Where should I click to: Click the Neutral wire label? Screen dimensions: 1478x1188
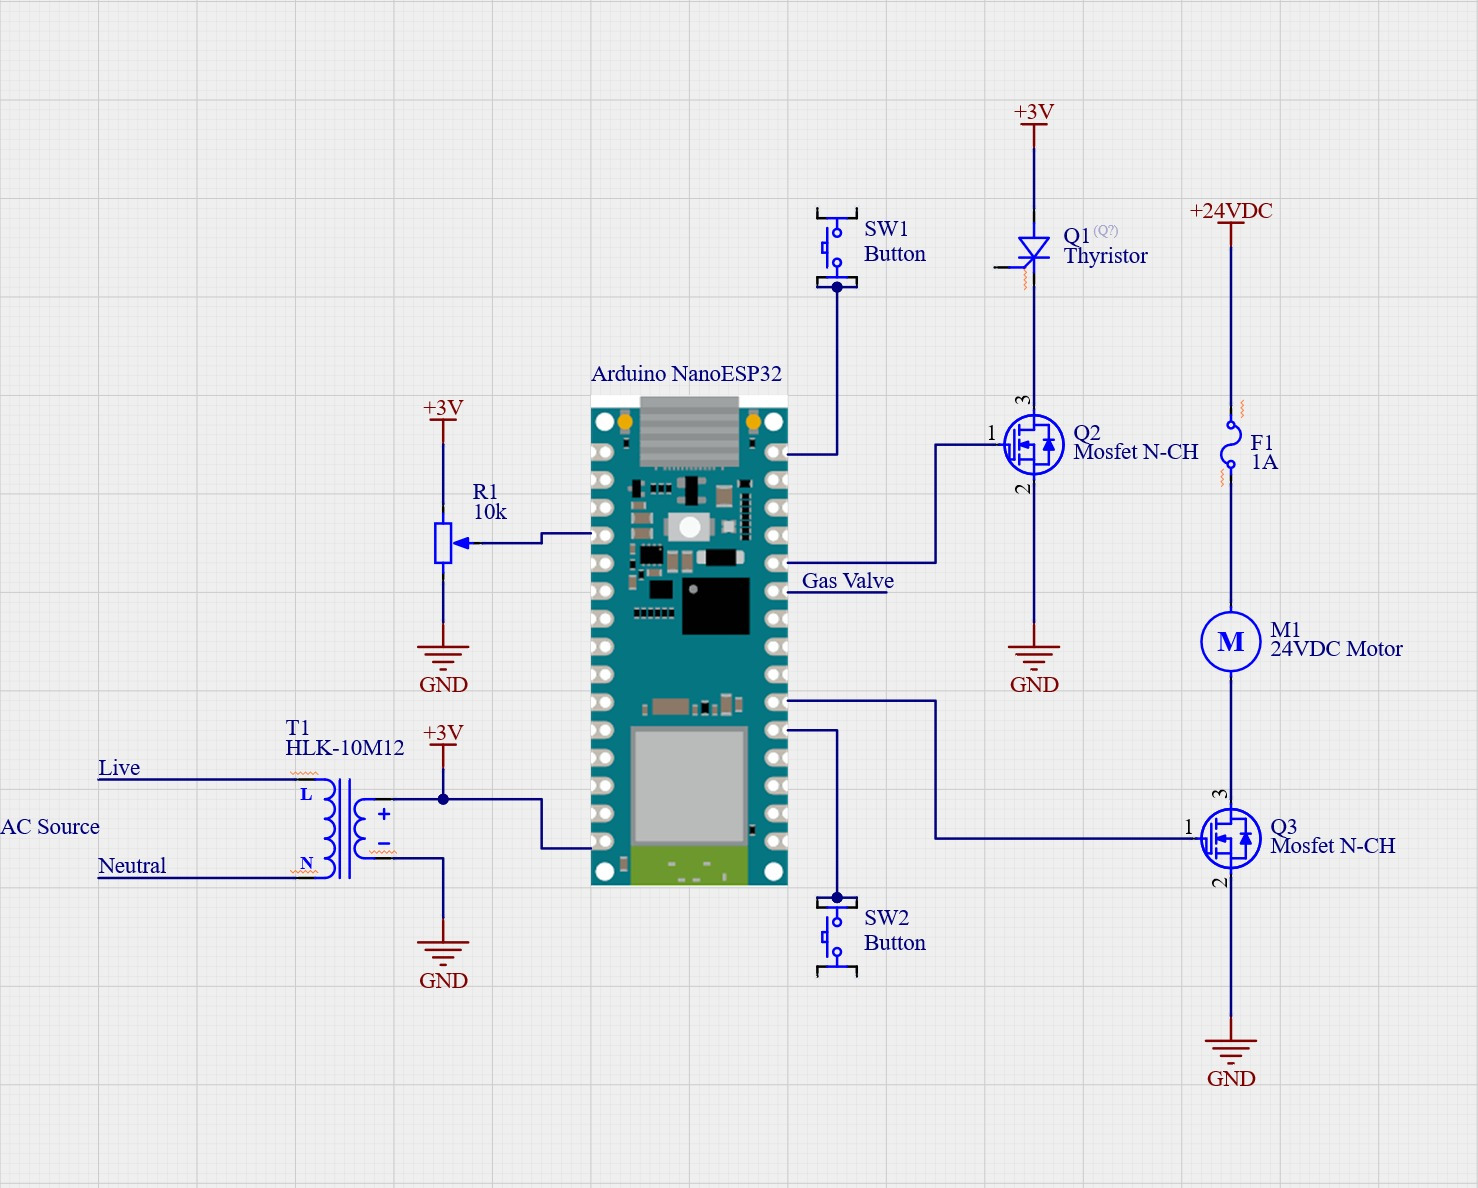[132, 866]
